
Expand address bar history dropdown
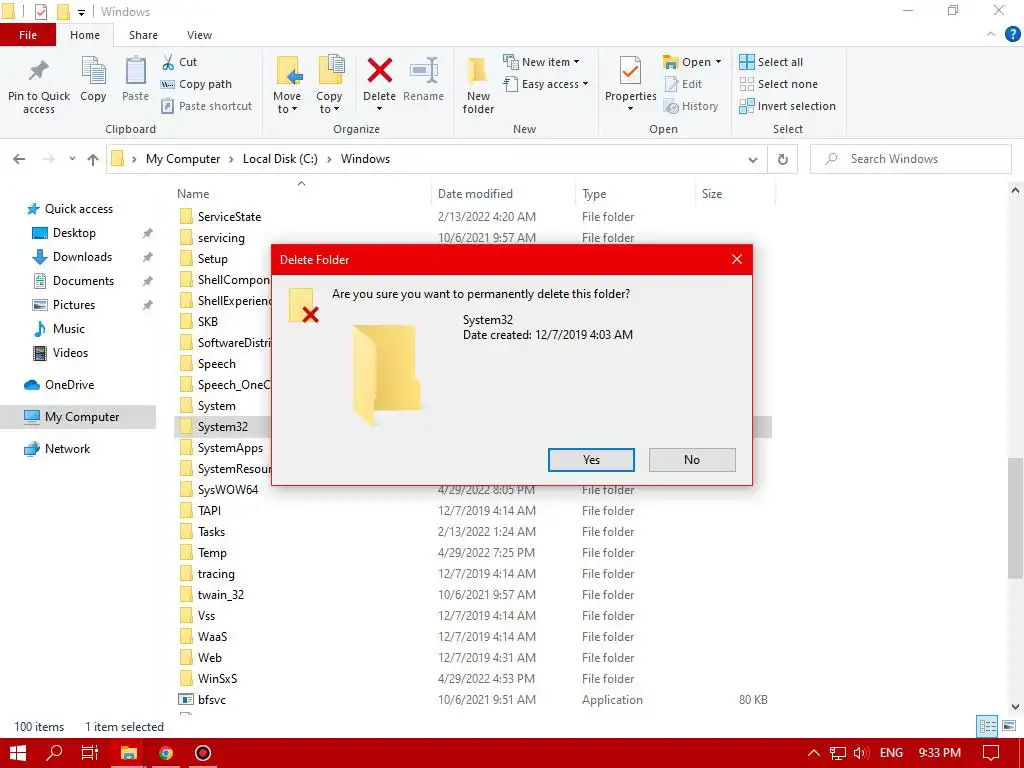pyautogui.click(x=752, y=159)
